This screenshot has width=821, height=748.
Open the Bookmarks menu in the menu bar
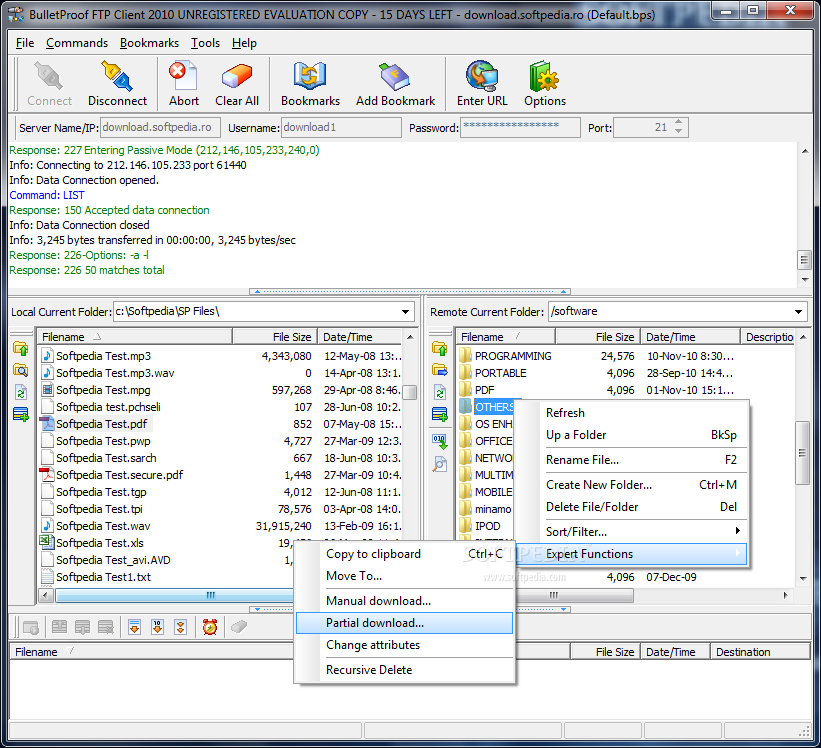[149, 43]
